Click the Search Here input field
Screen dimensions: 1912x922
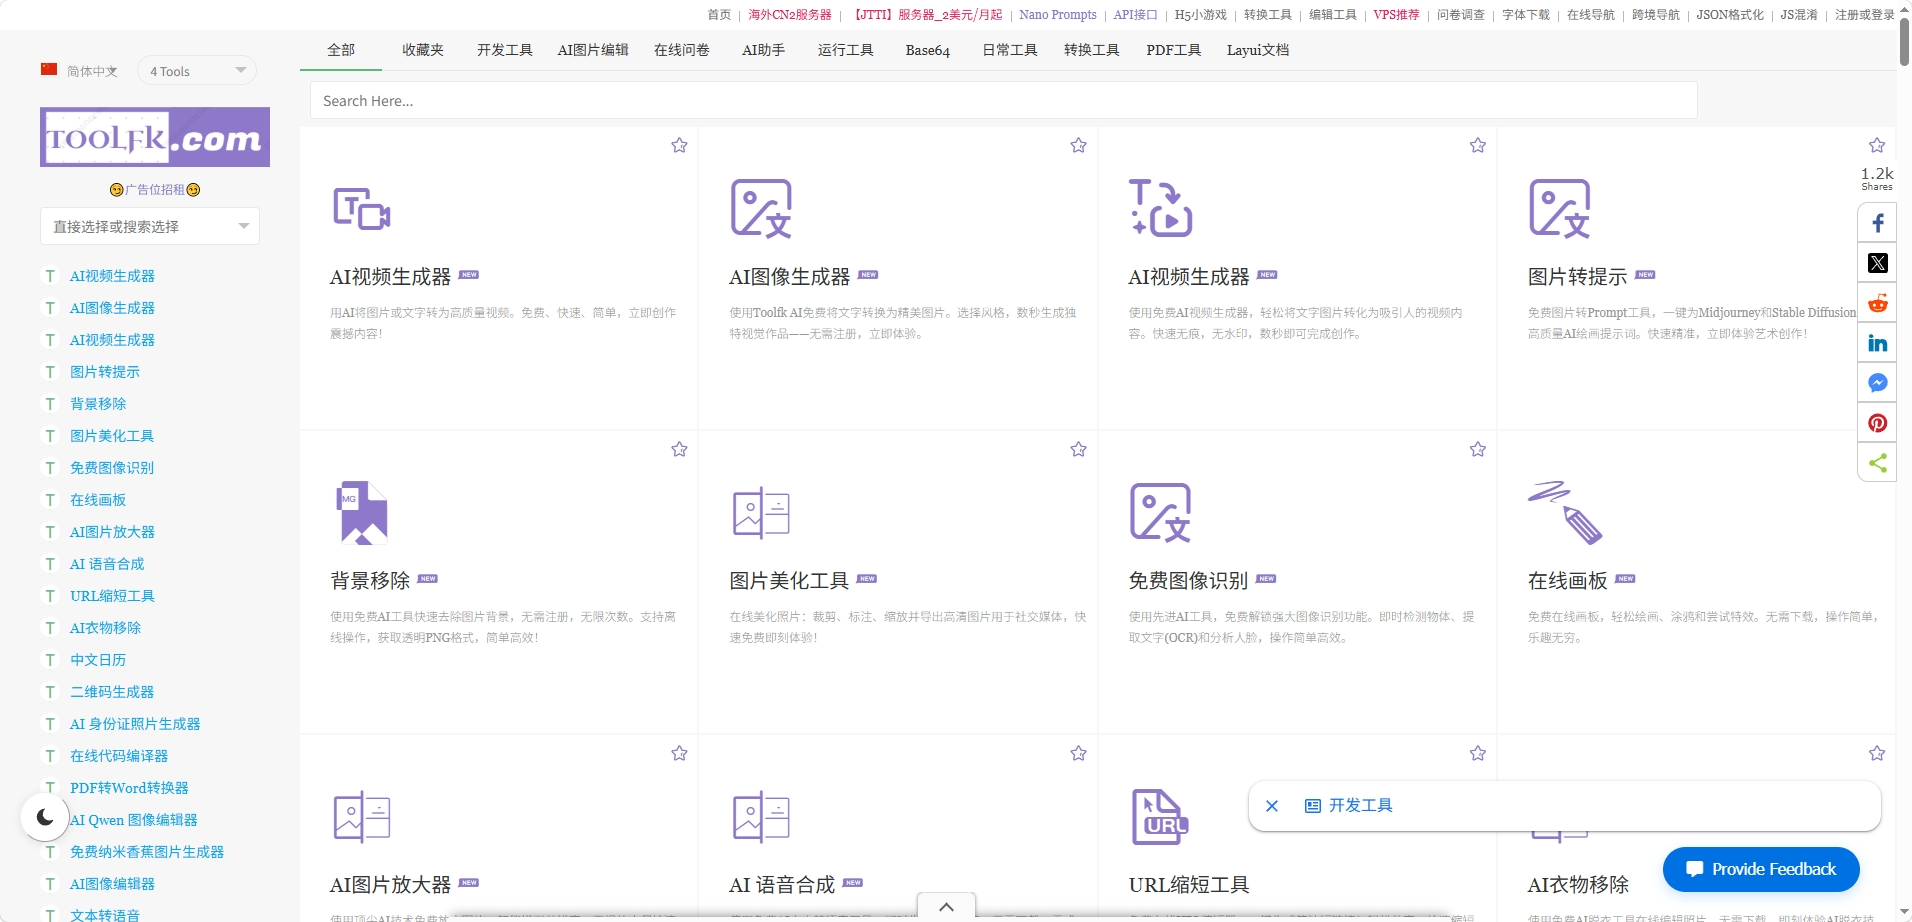coord(1004,100)
